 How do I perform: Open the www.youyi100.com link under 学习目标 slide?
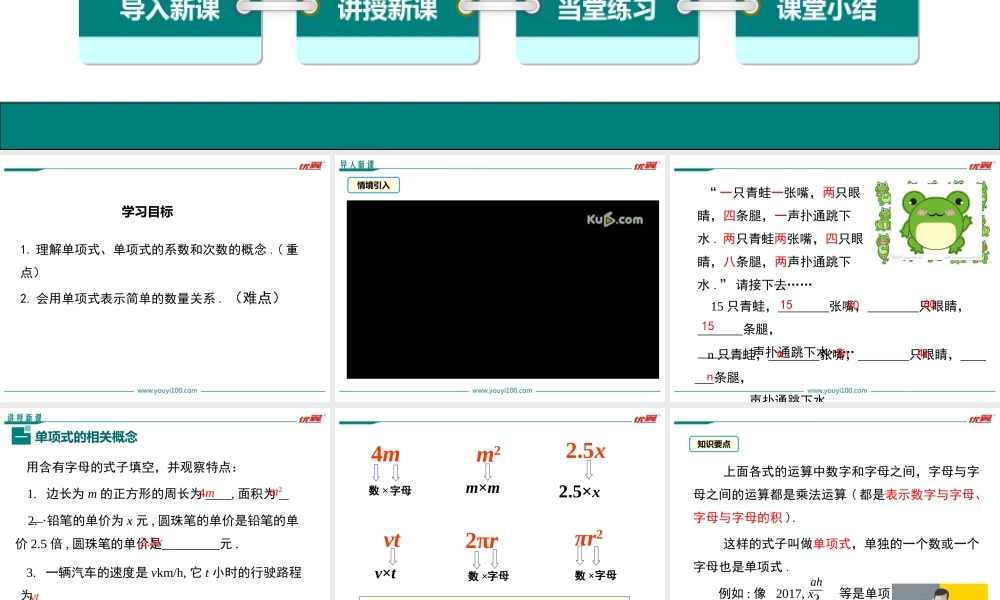tap(167, 391)
